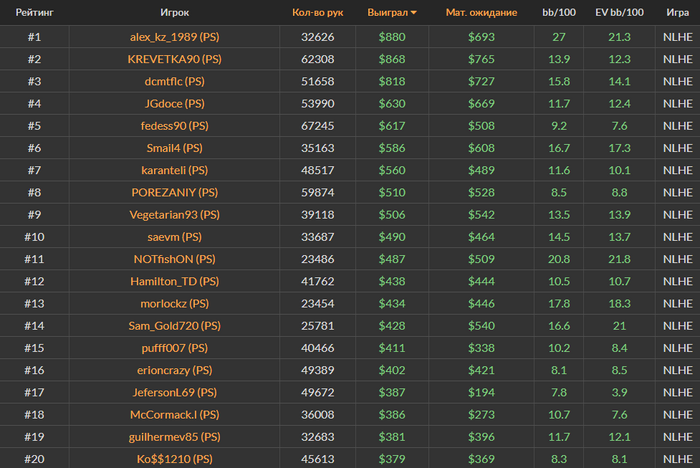Select Smail4 (PS) player name
700x468 pixels.
click(175, 148)
